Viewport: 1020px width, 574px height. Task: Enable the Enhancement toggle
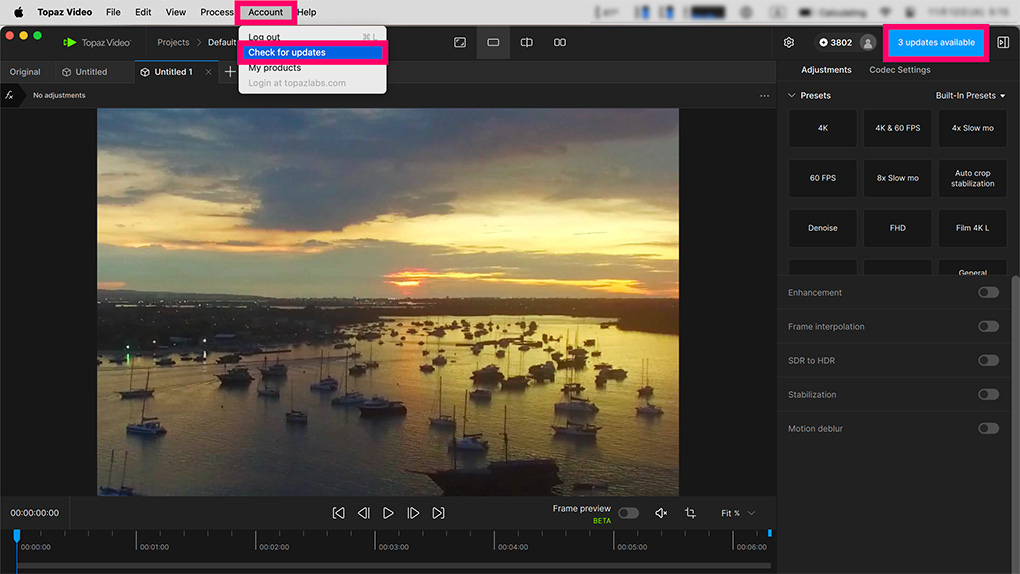(988, 293)
